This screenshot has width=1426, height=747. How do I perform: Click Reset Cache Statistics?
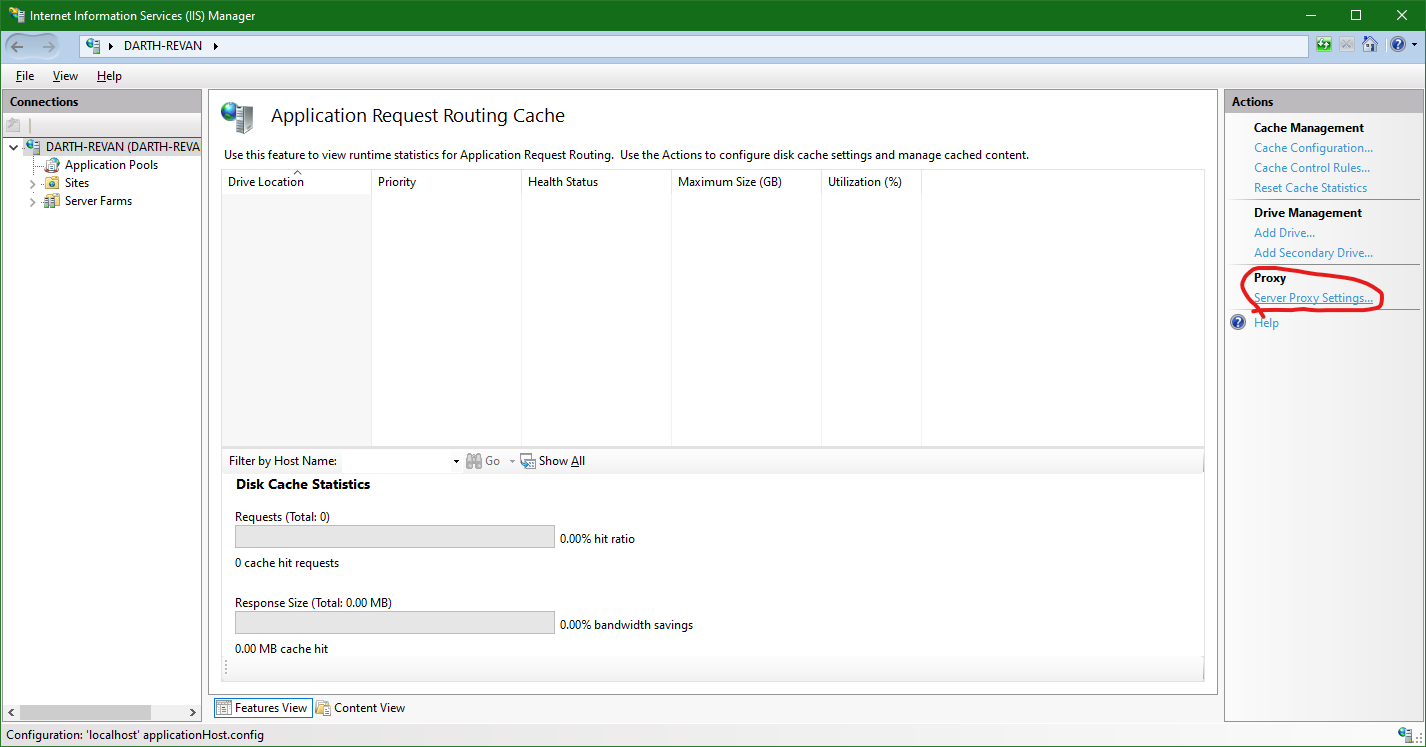click(x=1311, y=187)
